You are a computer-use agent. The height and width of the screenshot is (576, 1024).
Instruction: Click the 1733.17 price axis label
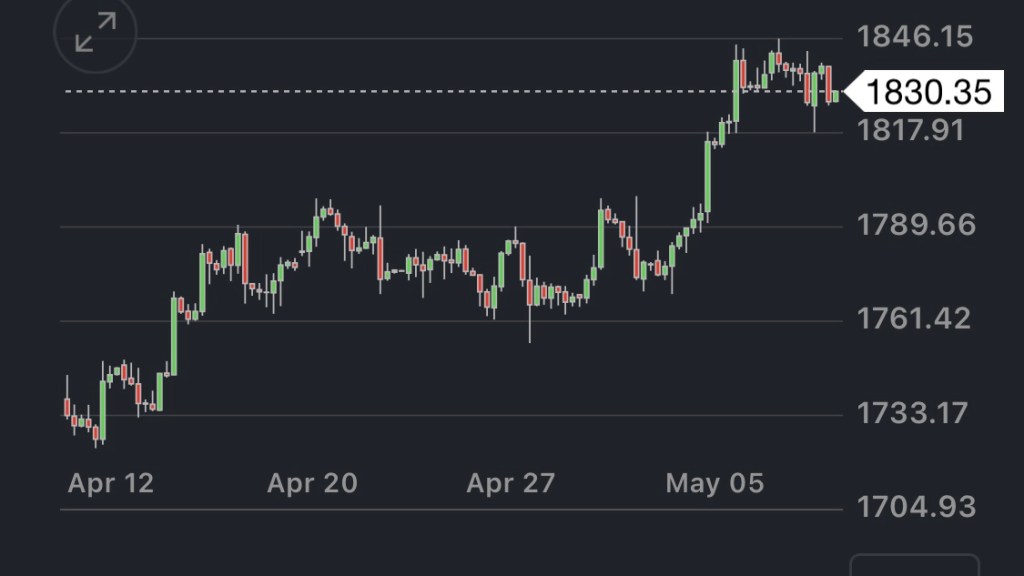pyautogui.click(x=913, y=413)
